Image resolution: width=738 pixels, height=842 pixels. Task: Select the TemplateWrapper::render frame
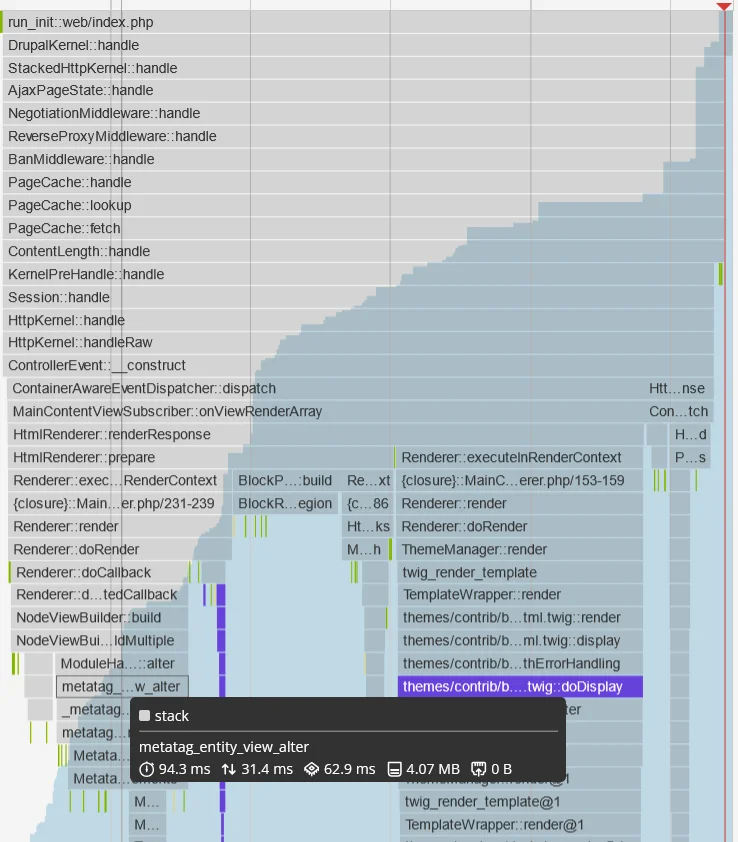click(520, 594)
